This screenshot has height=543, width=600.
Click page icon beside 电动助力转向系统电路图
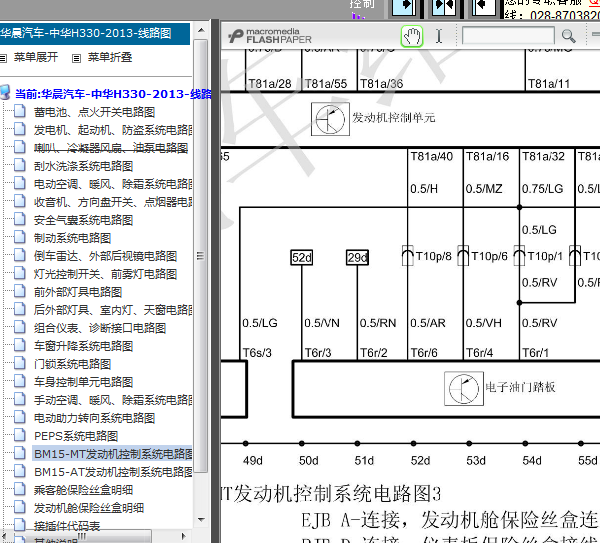pyautogui.click(x=20, y=417)
